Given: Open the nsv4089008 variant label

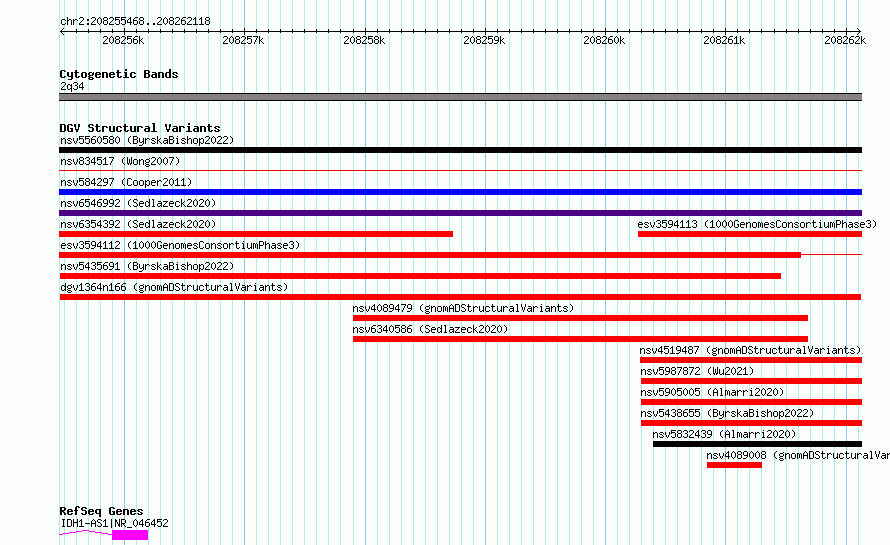Looking at the screenshot, I should coord(798,455).
